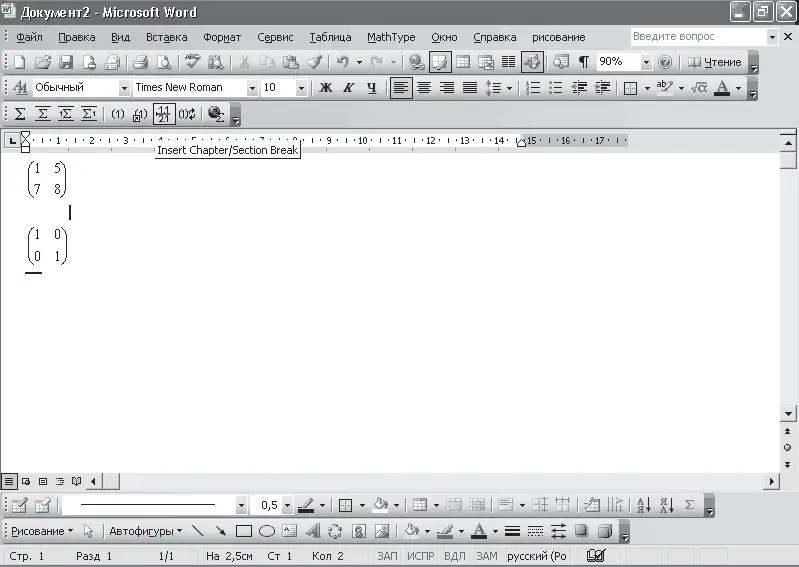Open the style dropdown showing Обычный
799x567 pixels.
pyautogui.click(x=124, y=88)
